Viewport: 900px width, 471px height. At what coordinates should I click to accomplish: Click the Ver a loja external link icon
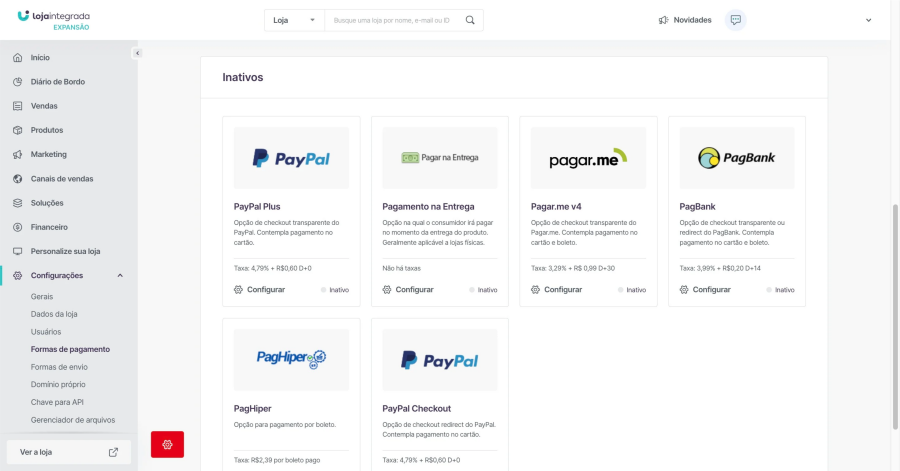coord(113,452)
